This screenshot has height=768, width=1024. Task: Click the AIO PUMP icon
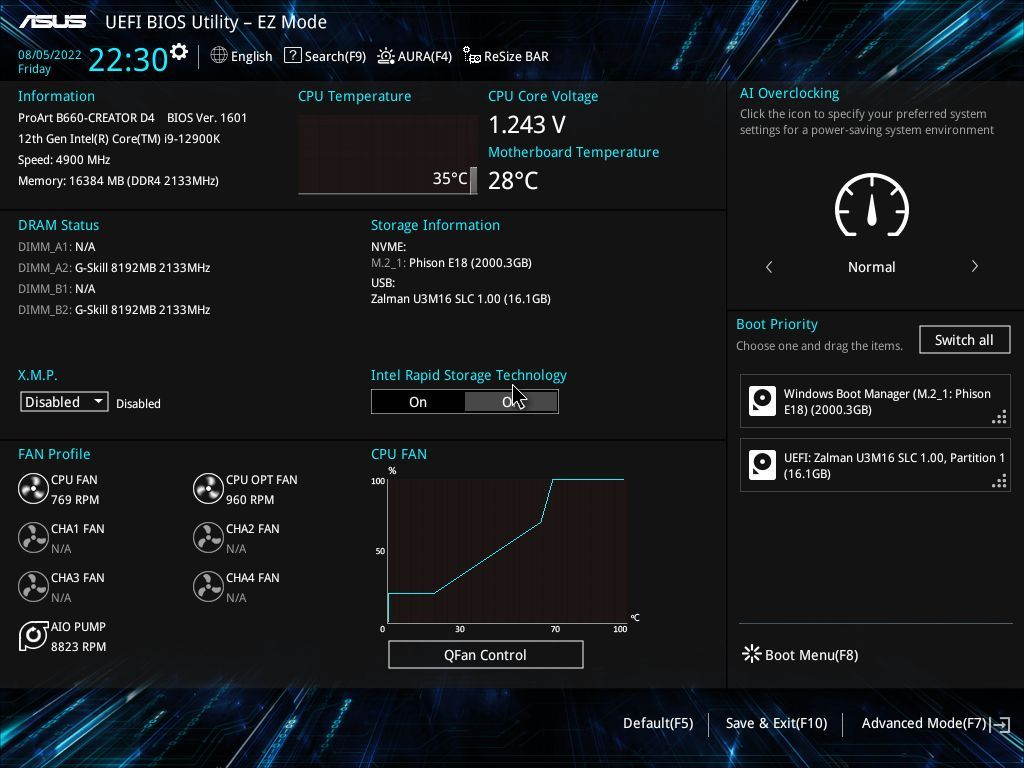pyautogui.click(x=33, y=635)
